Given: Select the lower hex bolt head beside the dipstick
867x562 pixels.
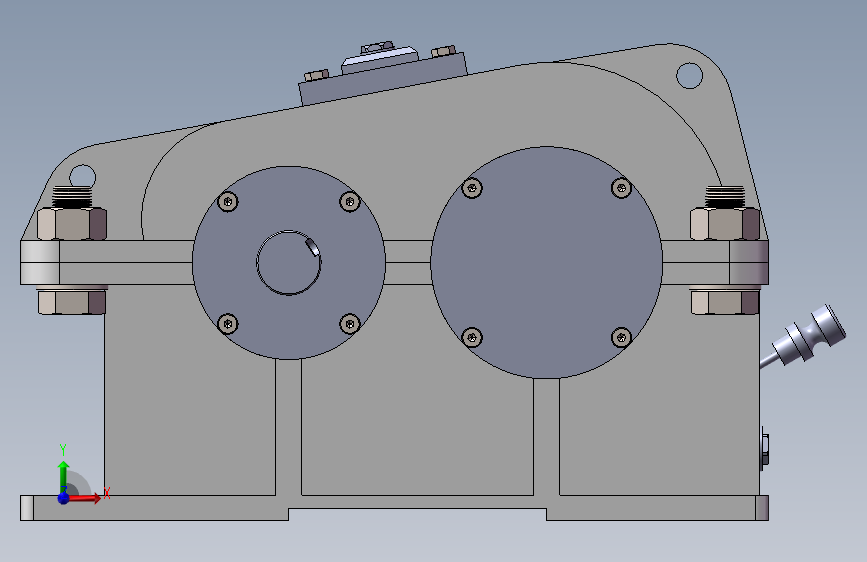Looking at the screenshot, I should tap(725, 302).
